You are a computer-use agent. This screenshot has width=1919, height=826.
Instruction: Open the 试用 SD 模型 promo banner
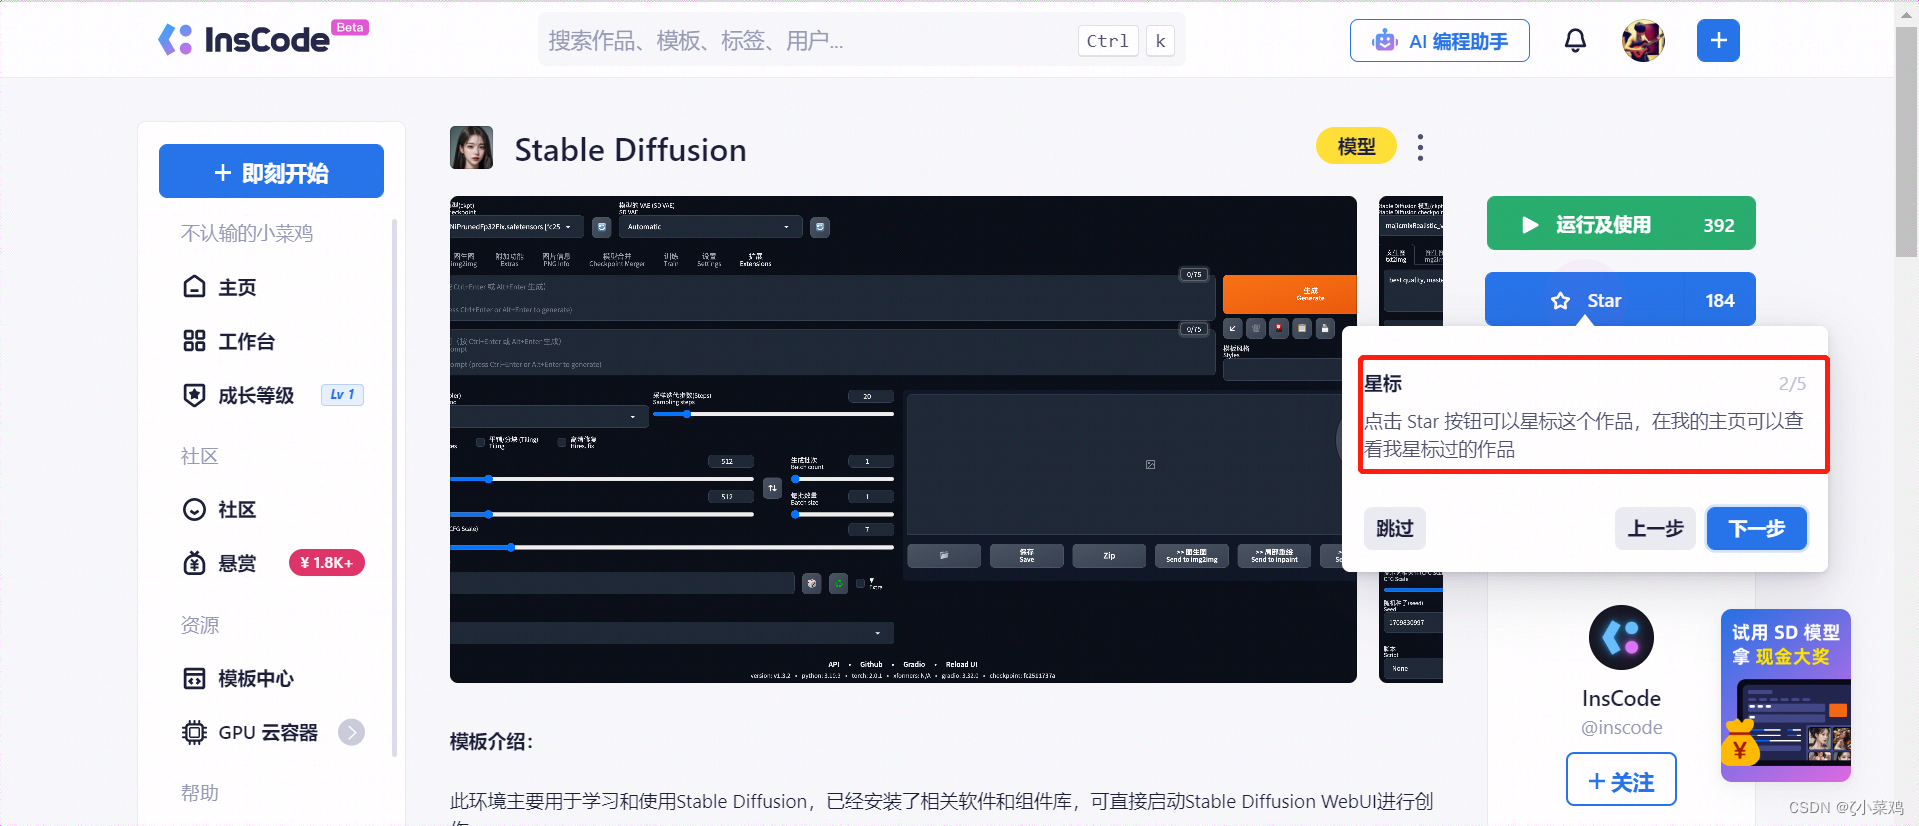pyautogui.click(x=1786, y=695)
